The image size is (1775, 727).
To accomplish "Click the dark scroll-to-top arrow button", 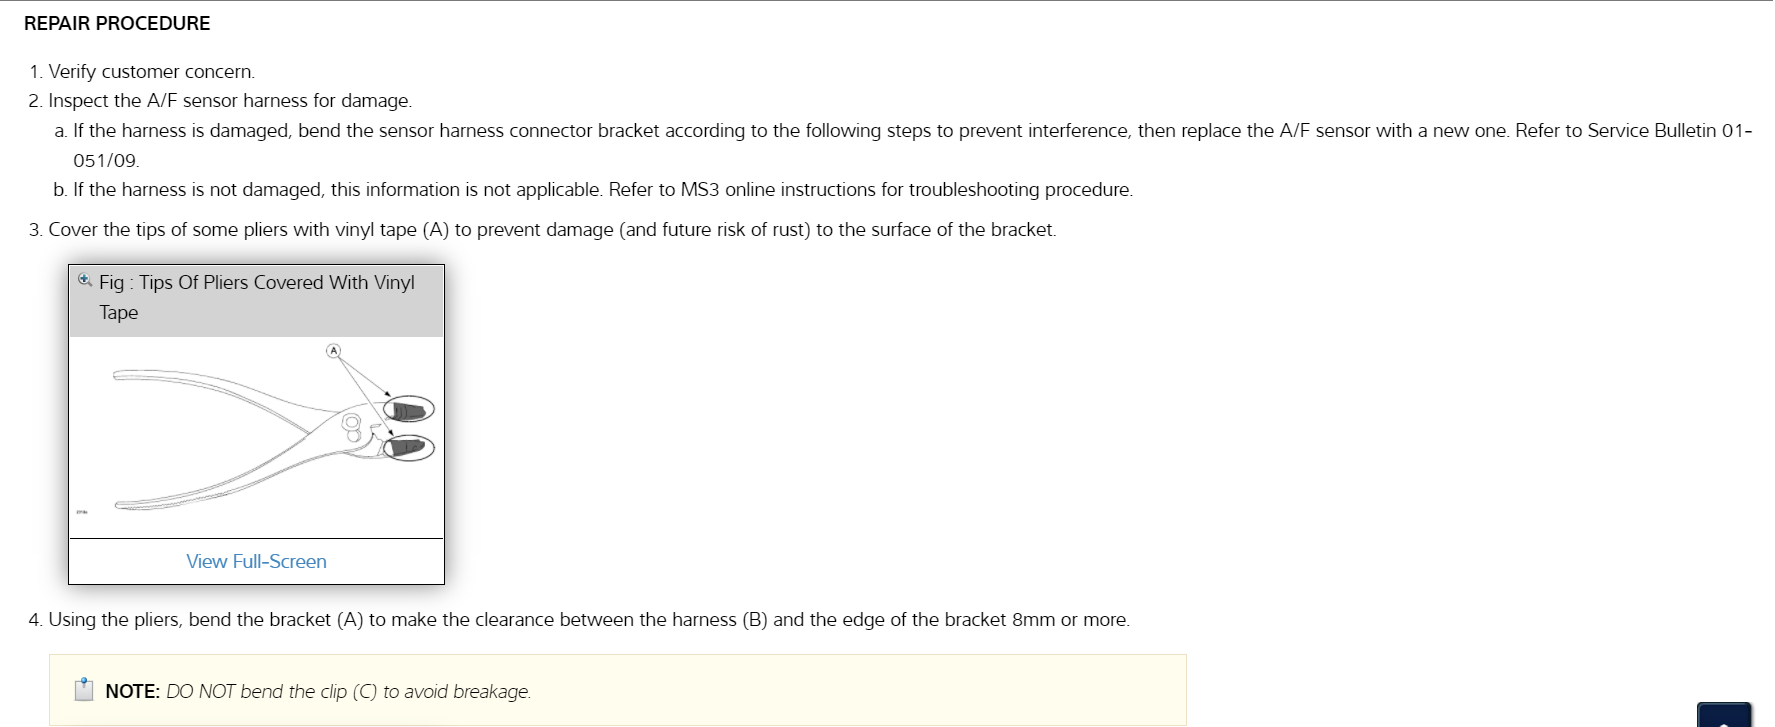I will 1723,716.
